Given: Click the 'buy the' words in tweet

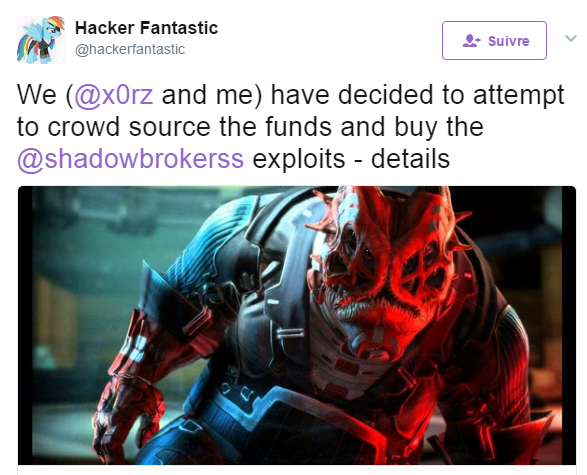Looking at the screenshot, I should pyautogui.click(x=439, y=127).
